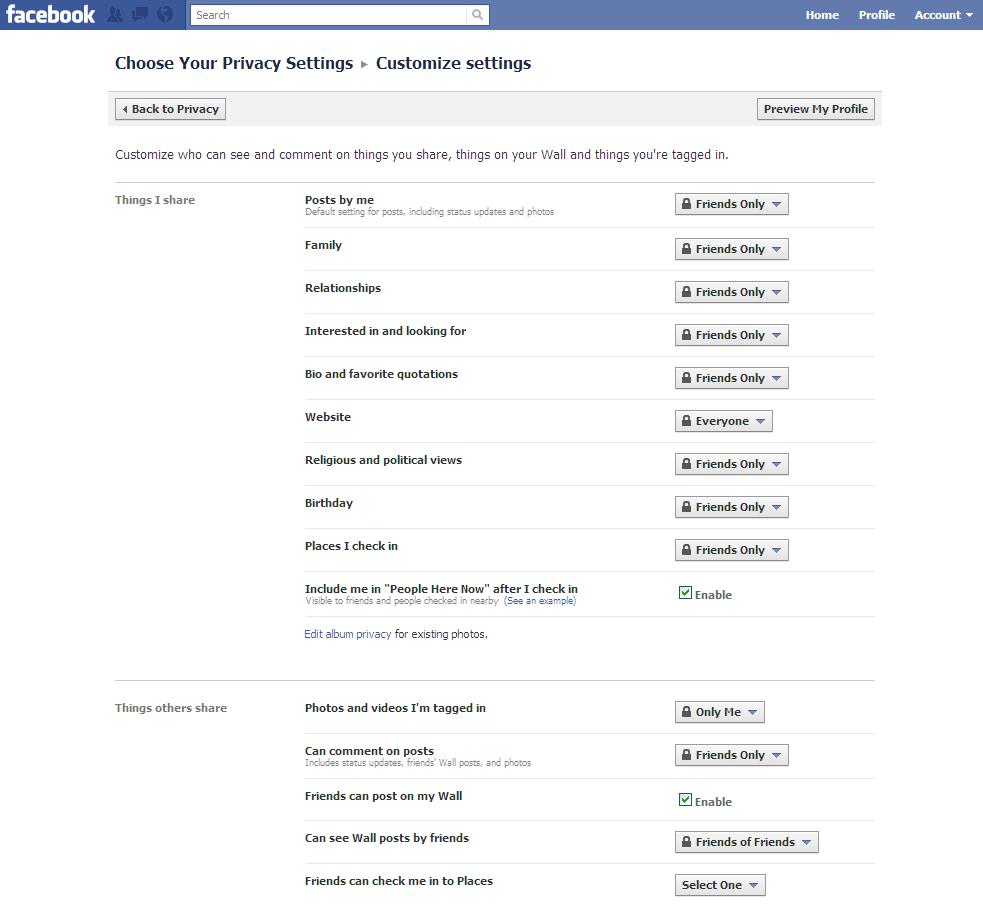Open Places I check in dropdown

click(732, 550)
